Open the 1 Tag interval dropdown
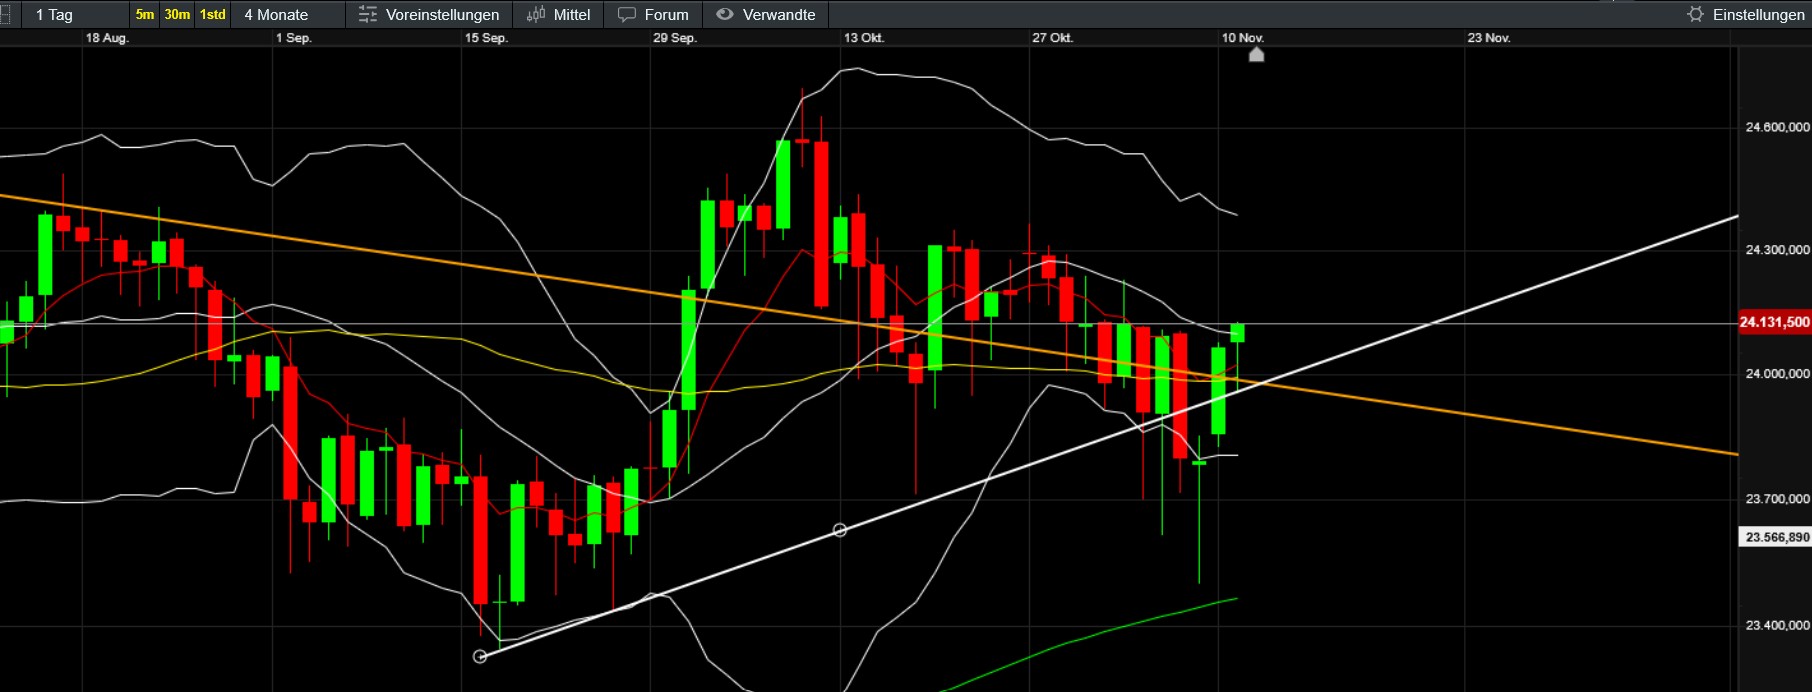Viewport: 1812px width, 692px height. pos(54,15)
